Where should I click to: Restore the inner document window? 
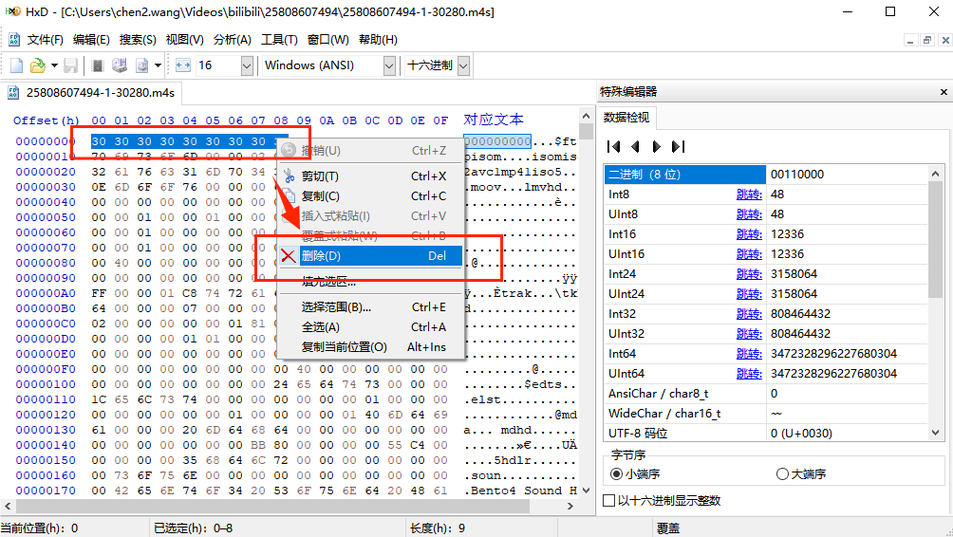(x=927, y=41)
